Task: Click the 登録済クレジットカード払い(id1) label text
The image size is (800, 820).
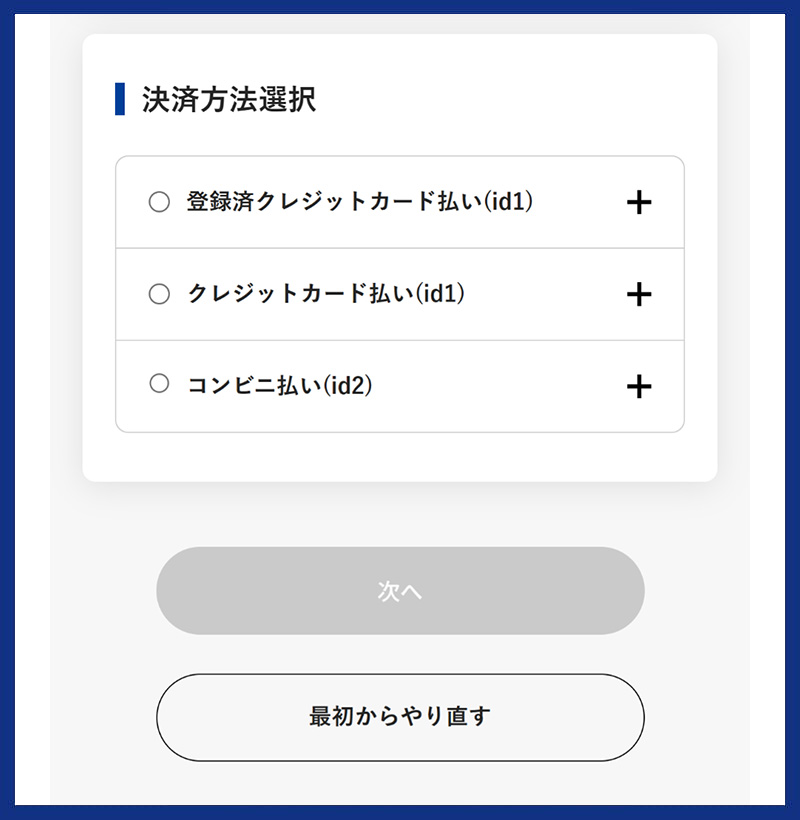Action: 360,202
